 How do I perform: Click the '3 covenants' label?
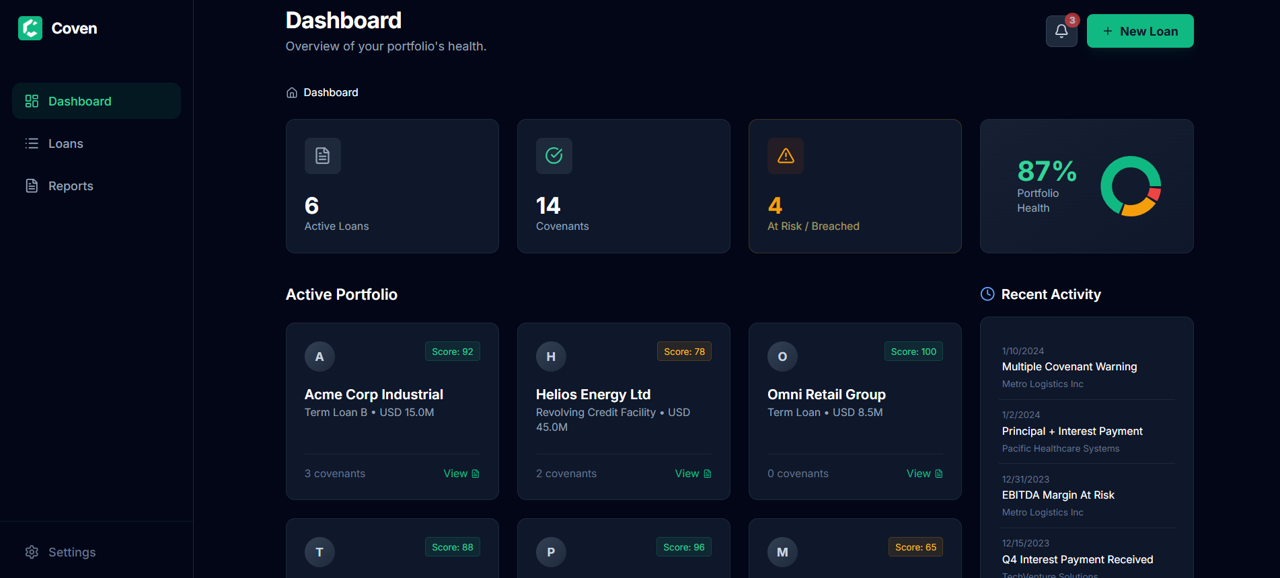click(335, 474)
